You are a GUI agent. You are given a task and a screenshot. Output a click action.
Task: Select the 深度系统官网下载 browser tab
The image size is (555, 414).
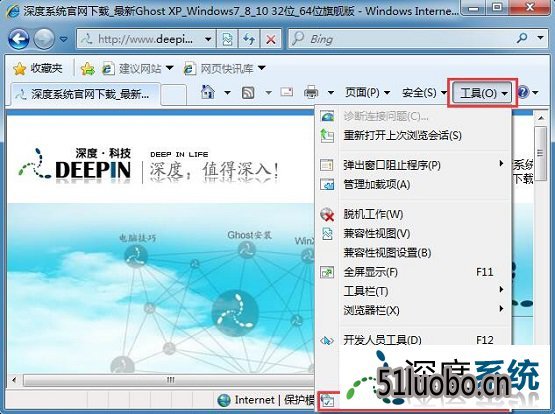coord(85,94)
